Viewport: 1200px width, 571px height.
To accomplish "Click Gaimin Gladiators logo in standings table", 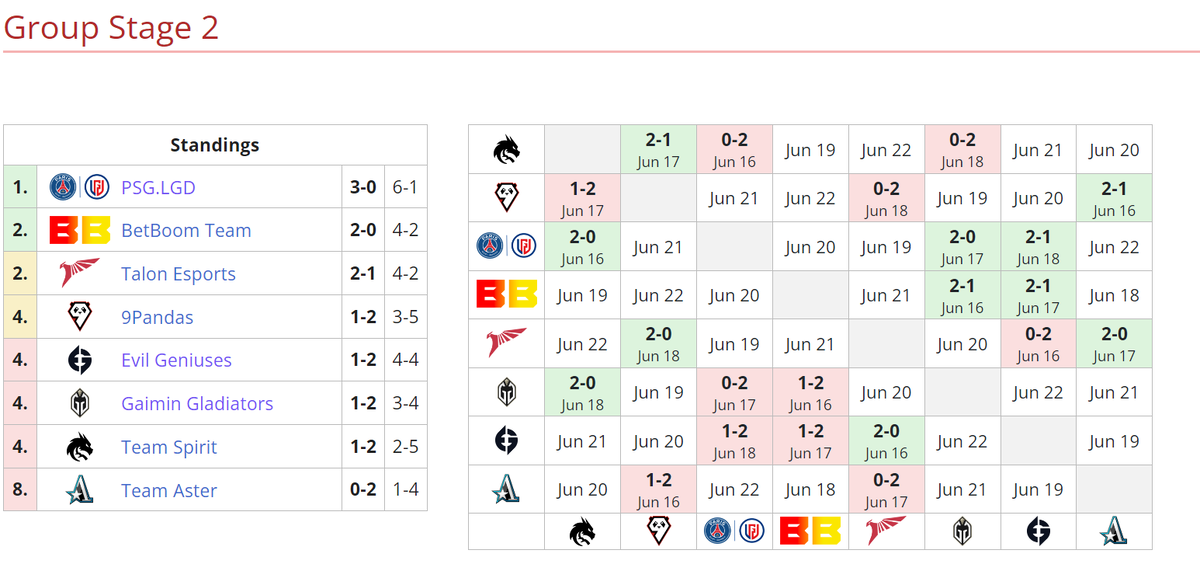I will pyautogui.click(x=79, y=404).
